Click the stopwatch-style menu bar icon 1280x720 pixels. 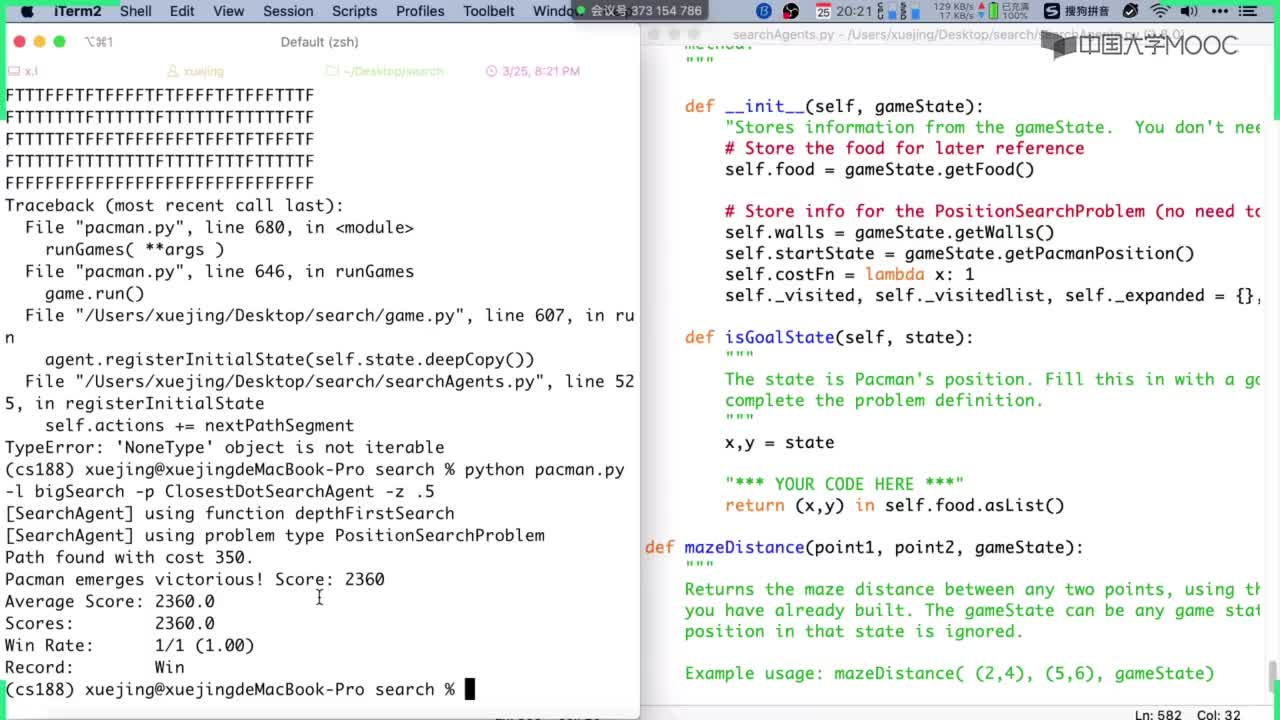pyautogui.click(x=1130, y=11)
